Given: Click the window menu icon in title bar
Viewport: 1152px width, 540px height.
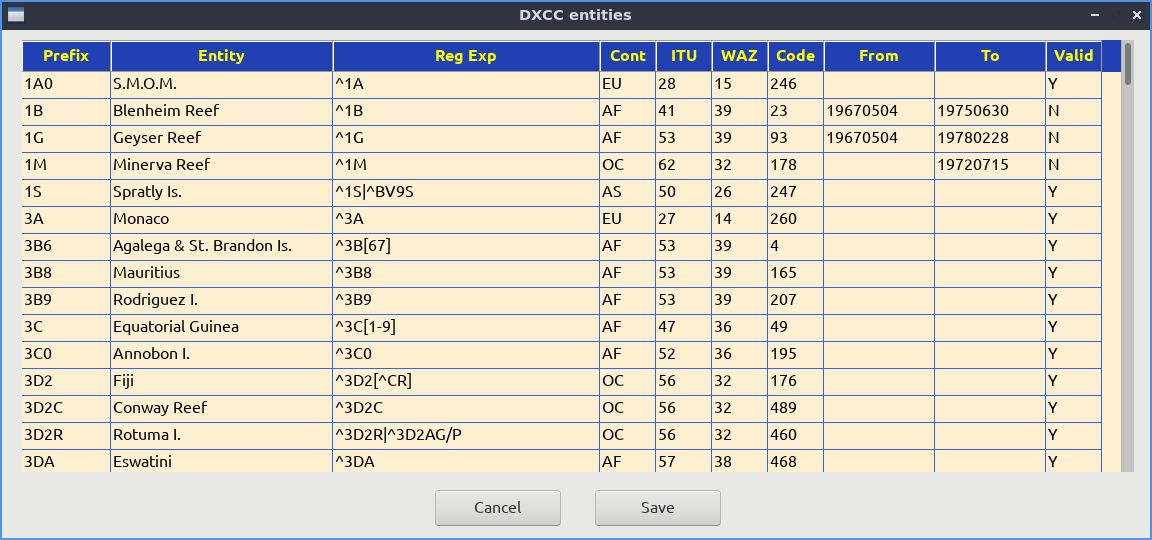Looking at the screenshot, I should point(15,15).
